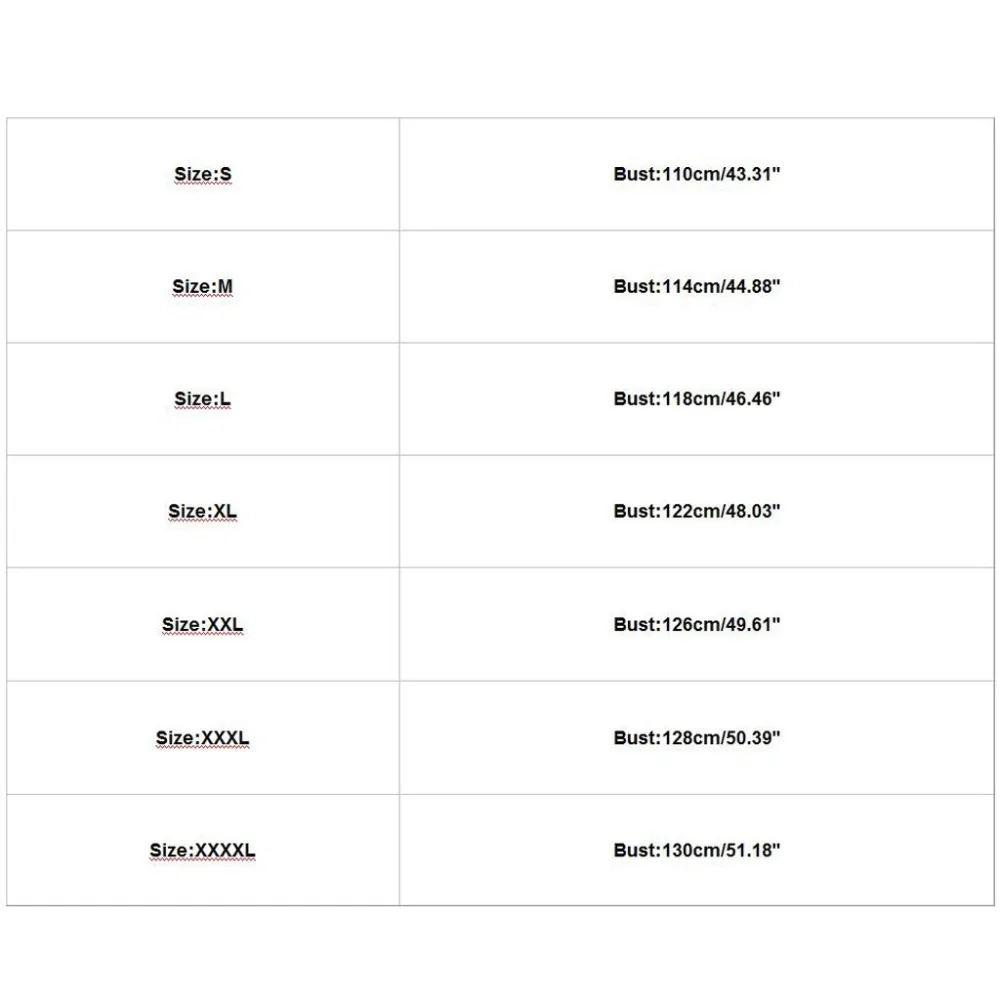Viewport: 1000px width, 1000px height.
Task: Click empty space left of Size:XXXXL
Action: 78,850
